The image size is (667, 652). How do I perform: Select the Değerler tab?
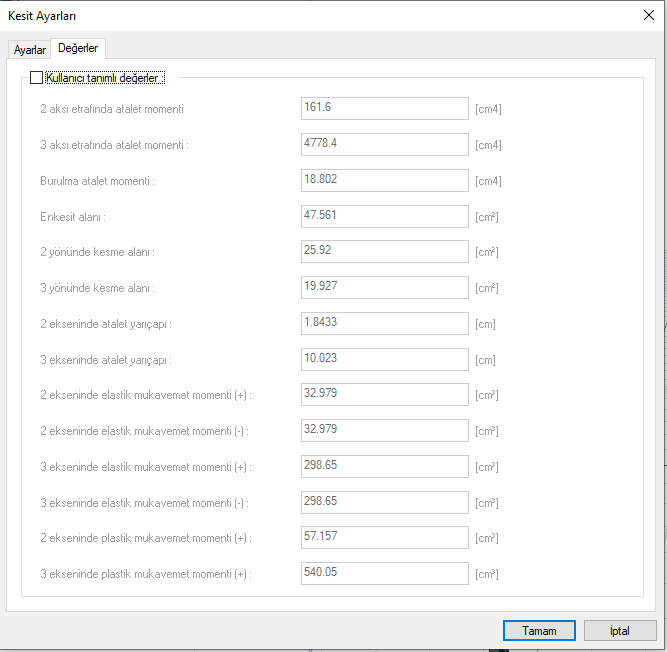pos(78,48)
